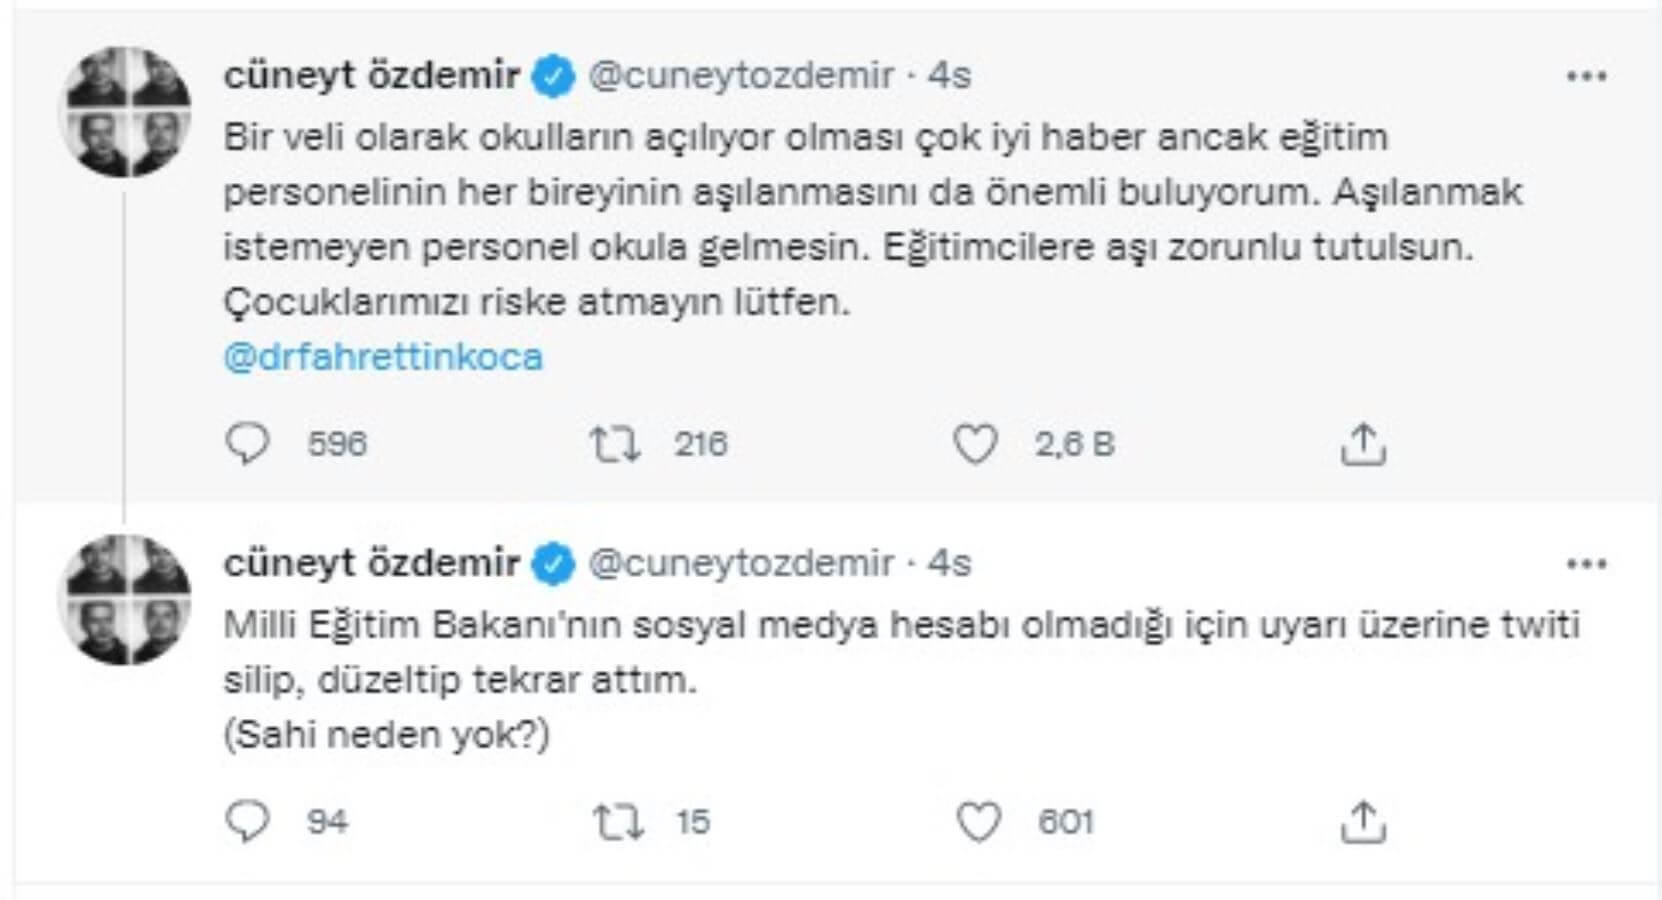Open the @drfahrettinkoca mention link
This screenshot has height=900, width=1662.
[x=383, y=357]
